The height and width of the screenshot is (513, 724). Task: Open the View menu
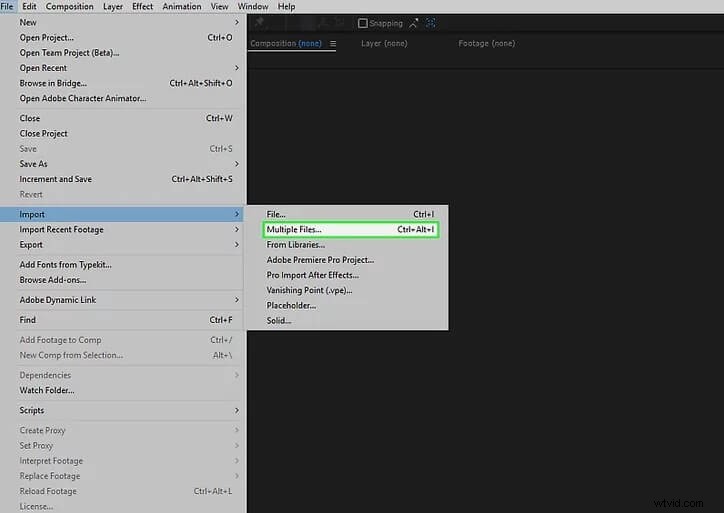(219, 6)
